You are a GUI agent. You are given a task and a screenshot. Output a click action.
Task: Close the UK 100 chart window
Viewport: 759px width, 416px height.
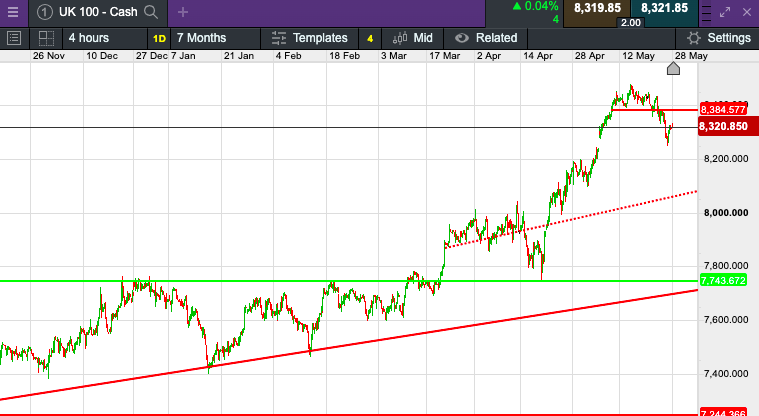747,13
